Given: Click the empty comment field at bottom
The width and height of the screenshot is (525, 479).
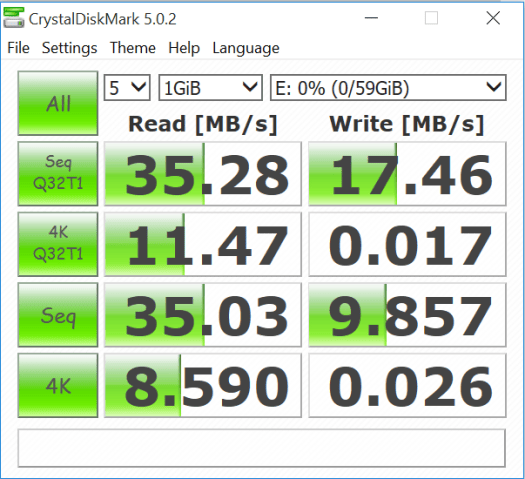Looking at the screenshot, I should click(261, 448).
